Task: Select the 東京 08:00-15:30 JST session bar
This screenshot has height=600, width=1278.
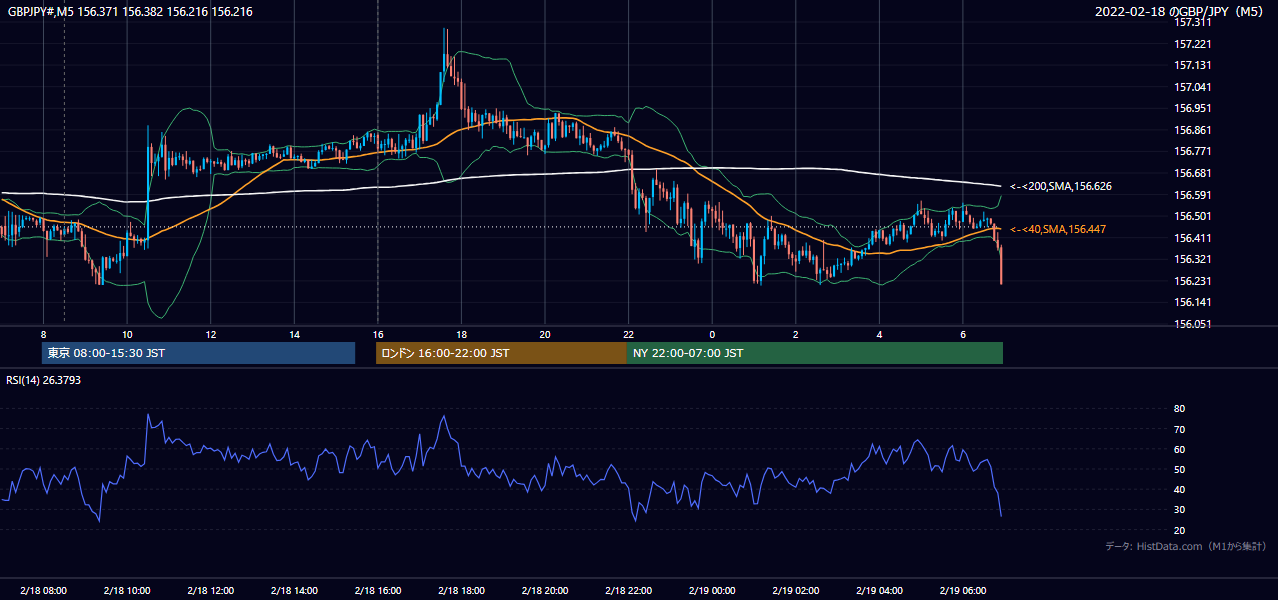Action: pyautogui.click(x=198, y=353)
